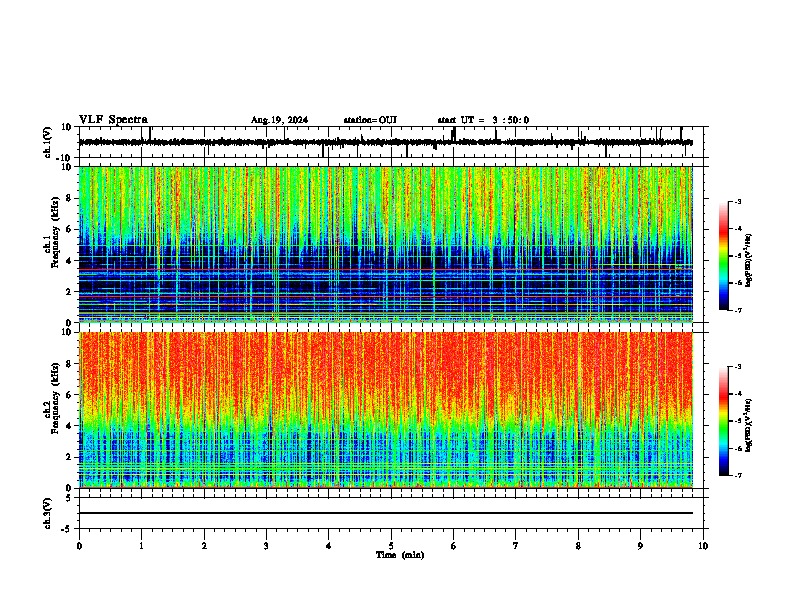Click the -3 tick on ch.1 color bar

coord(738,201)
